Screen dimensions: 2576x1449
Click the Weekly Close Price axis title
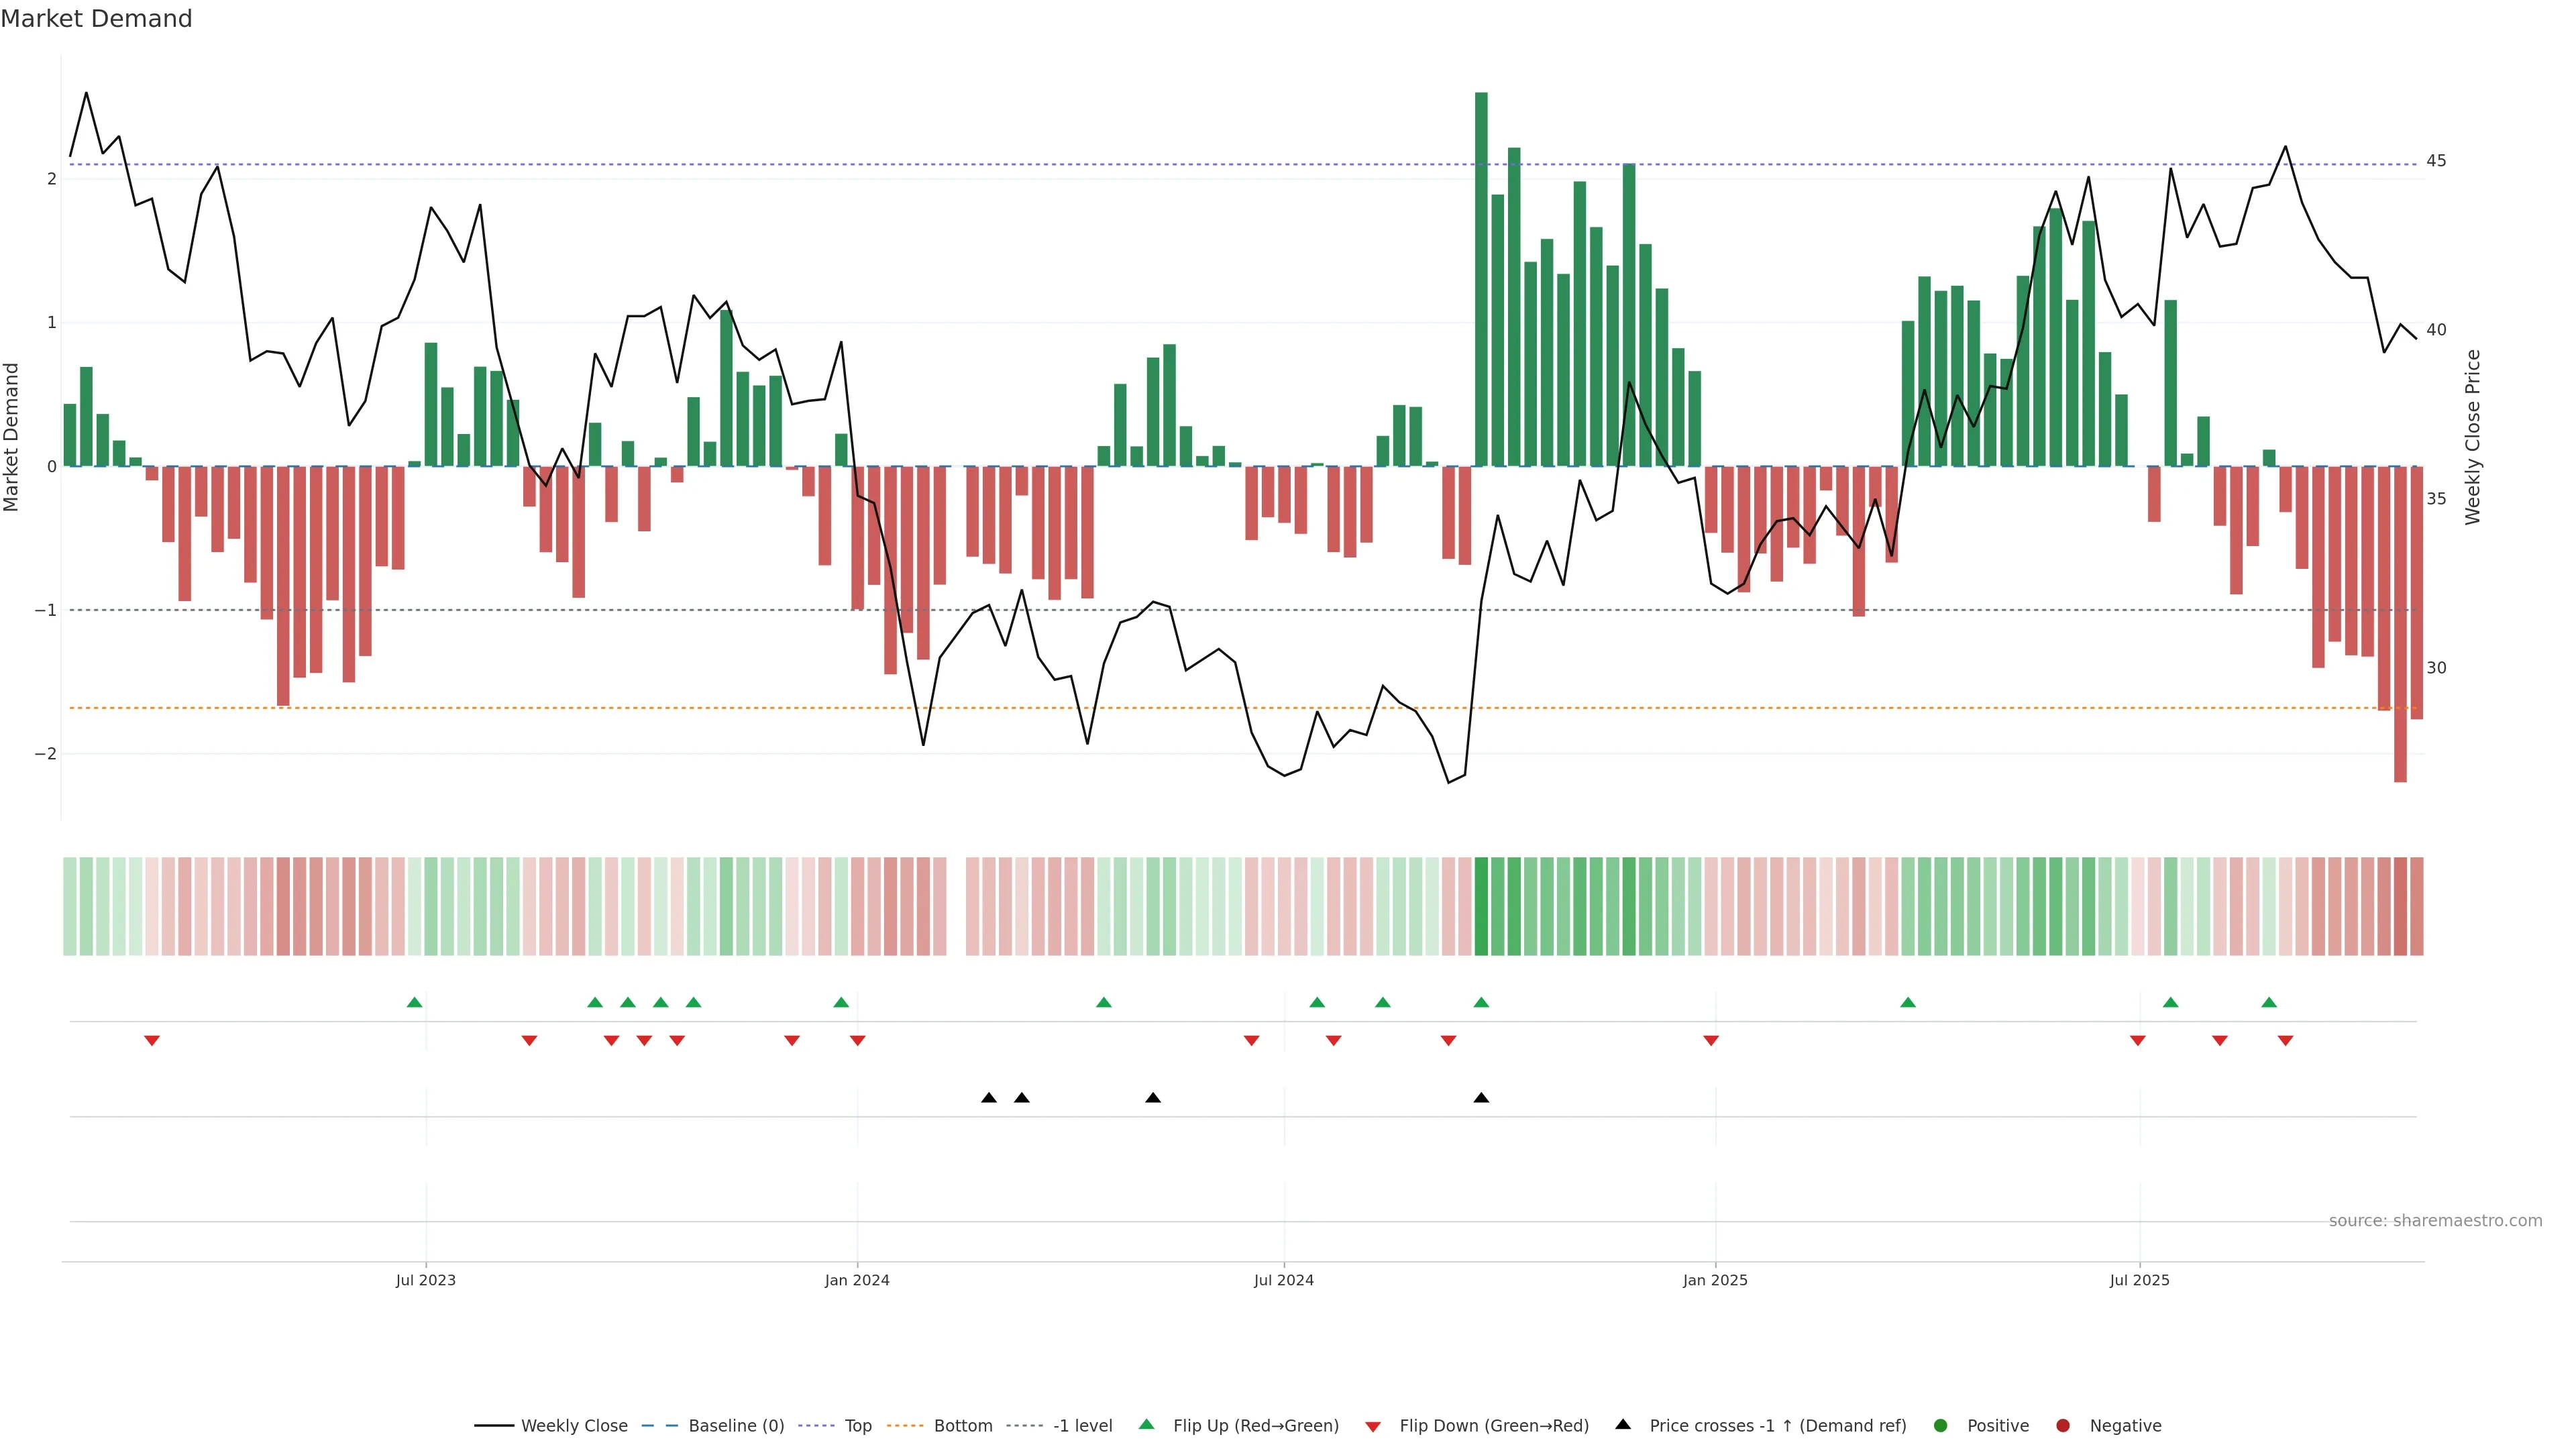[x=2473, y=437]
